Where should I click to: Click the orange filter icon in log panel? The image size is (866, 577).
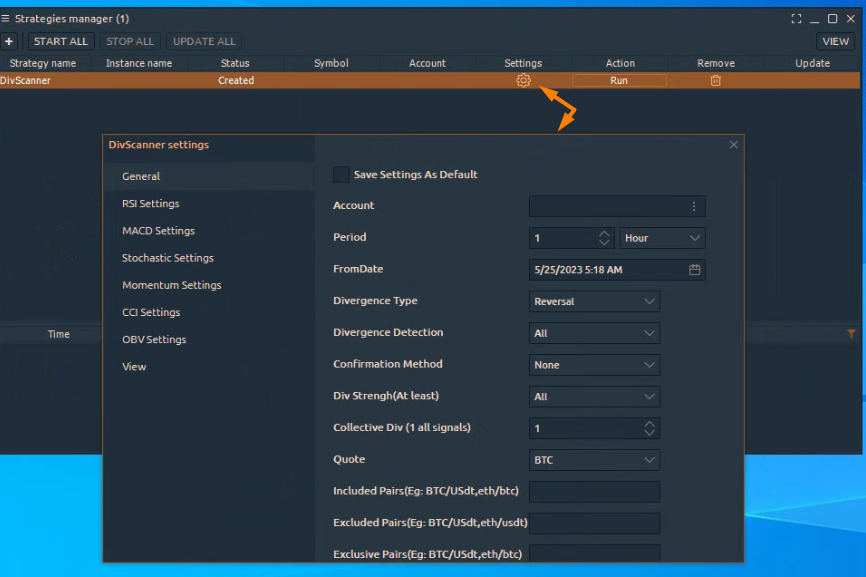(x=852, y=334)
